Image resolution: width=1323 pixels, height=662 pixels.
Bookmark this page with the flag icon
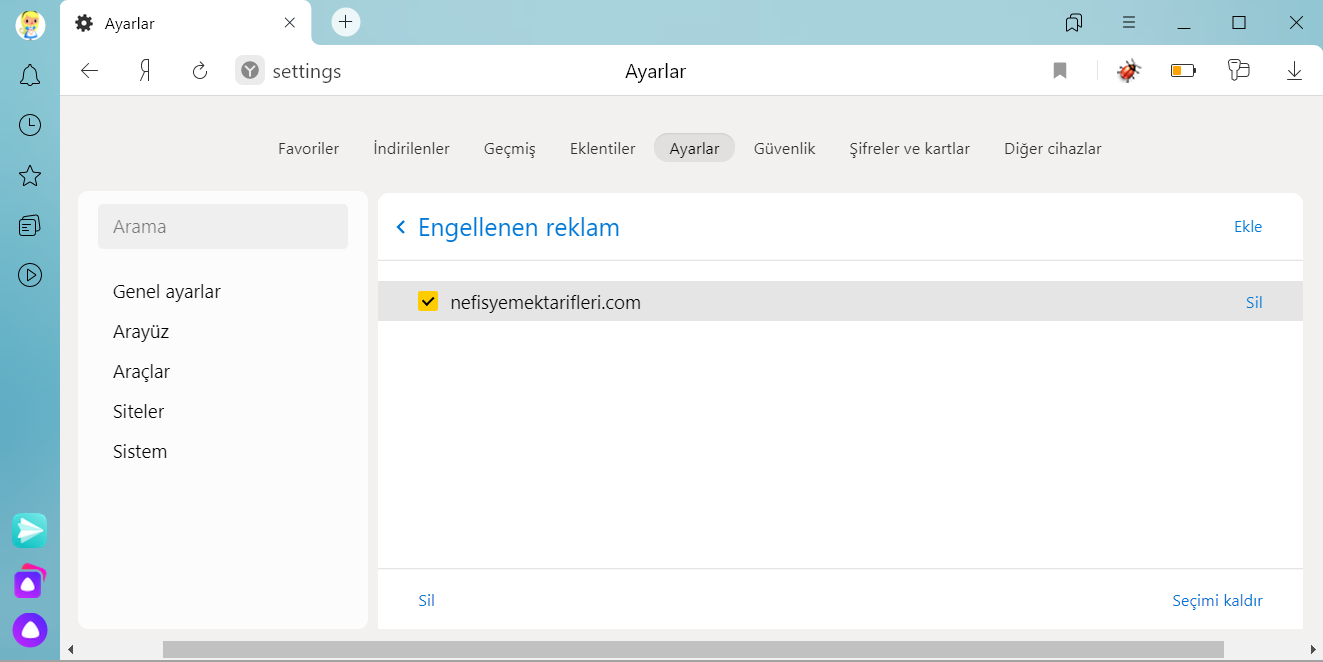(x=1060, y=71)
